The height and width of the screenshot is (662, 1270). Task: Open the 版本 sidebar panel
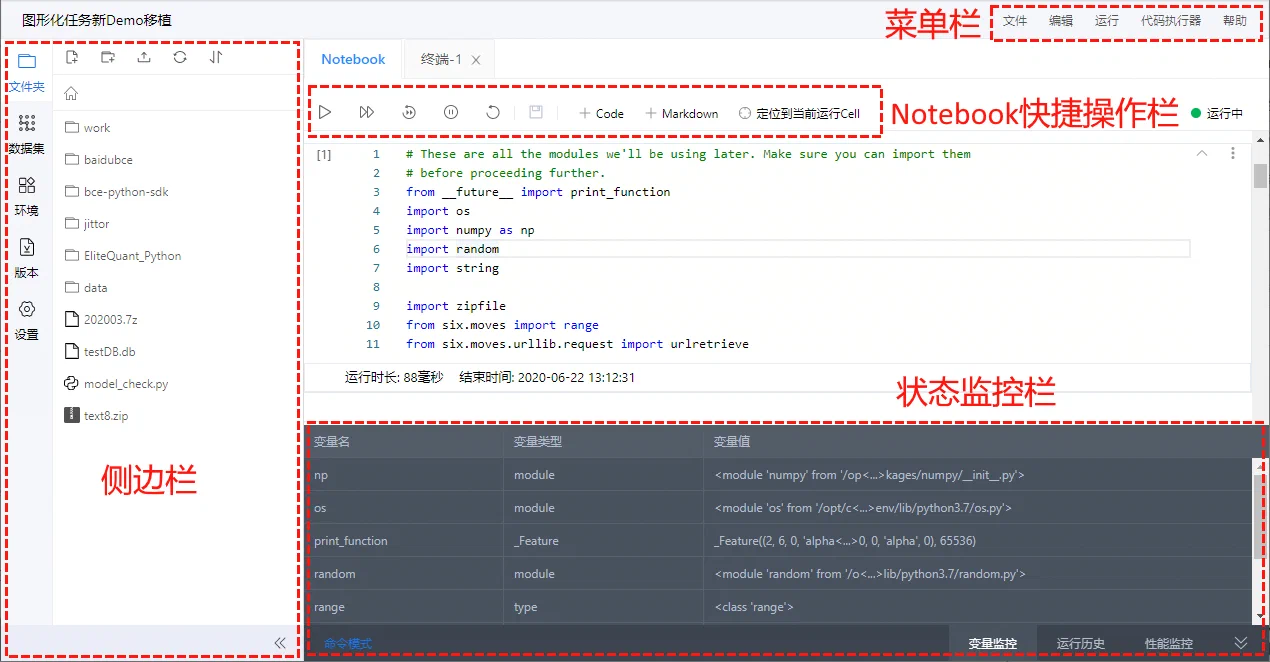click(x=27, y=258)
